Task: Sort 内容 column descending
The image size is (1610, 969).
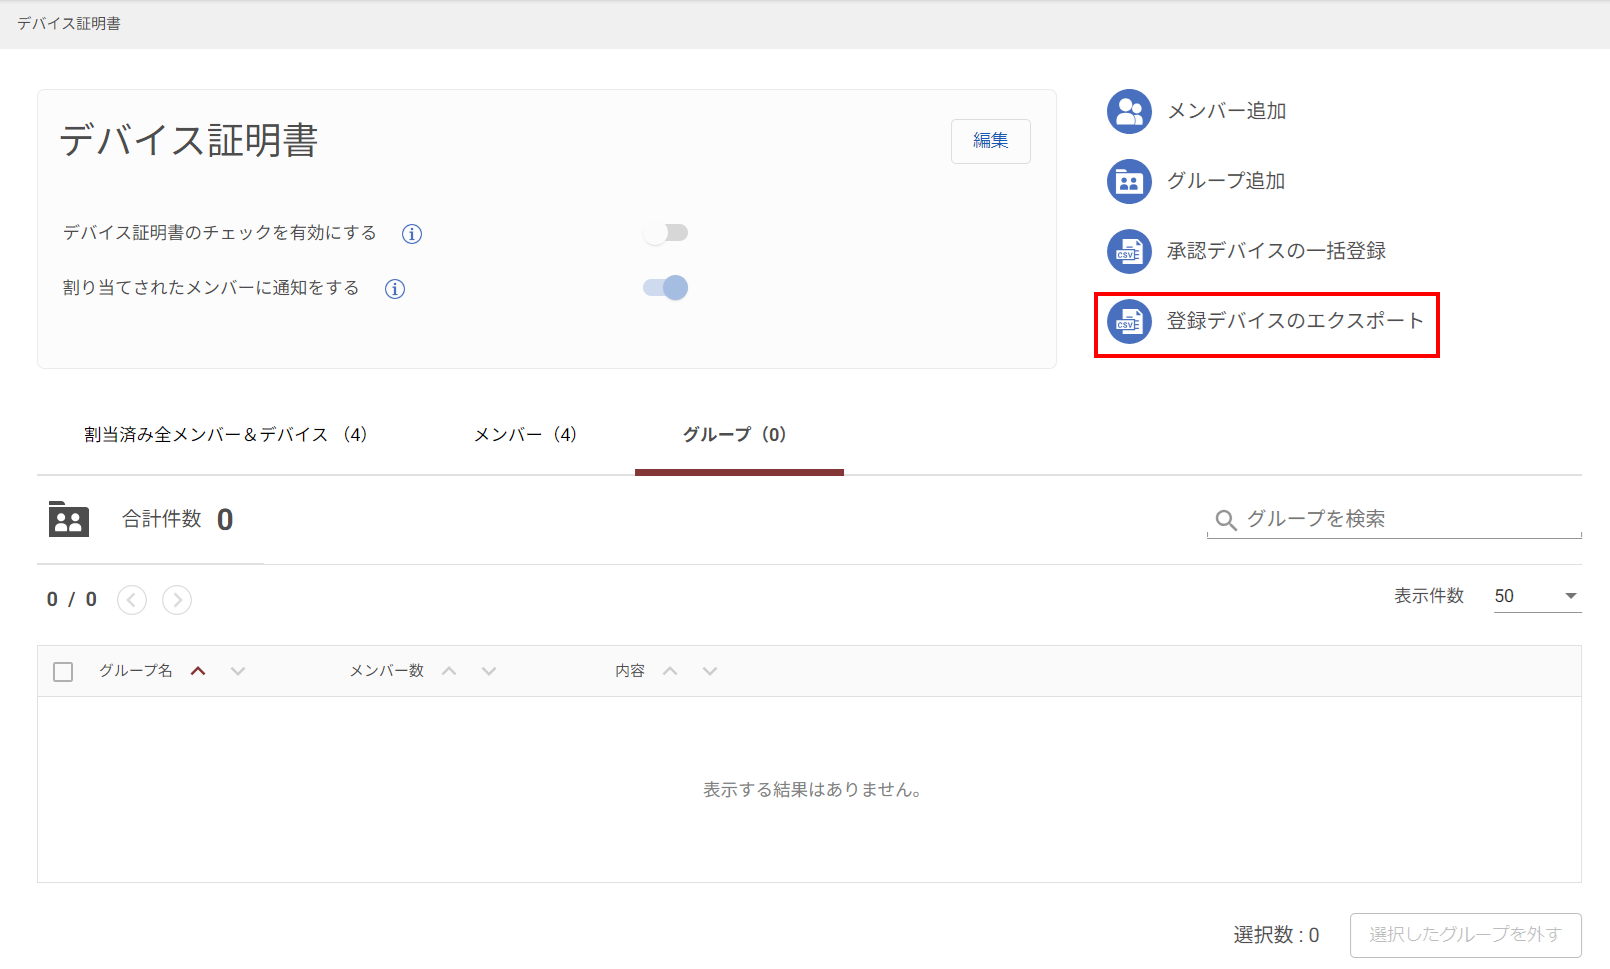Action: coord(709,671)
